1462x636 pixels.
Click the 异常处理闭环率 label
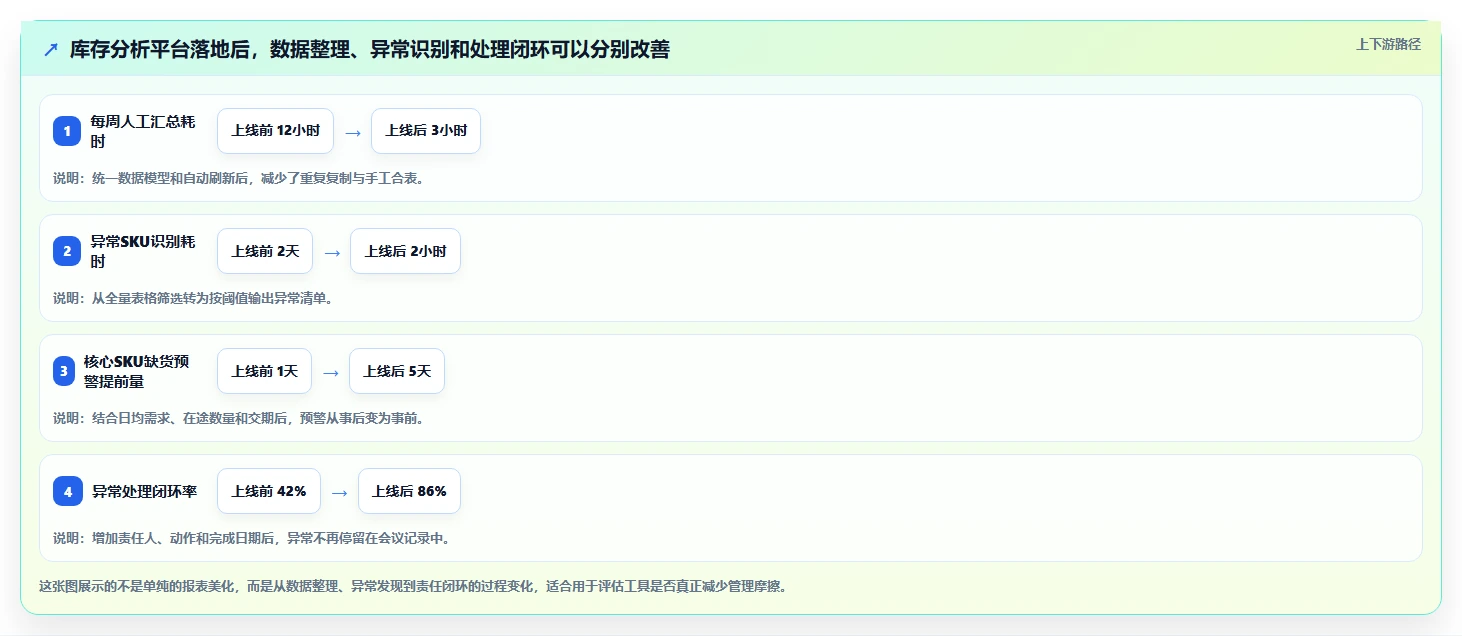pos(144,491)
